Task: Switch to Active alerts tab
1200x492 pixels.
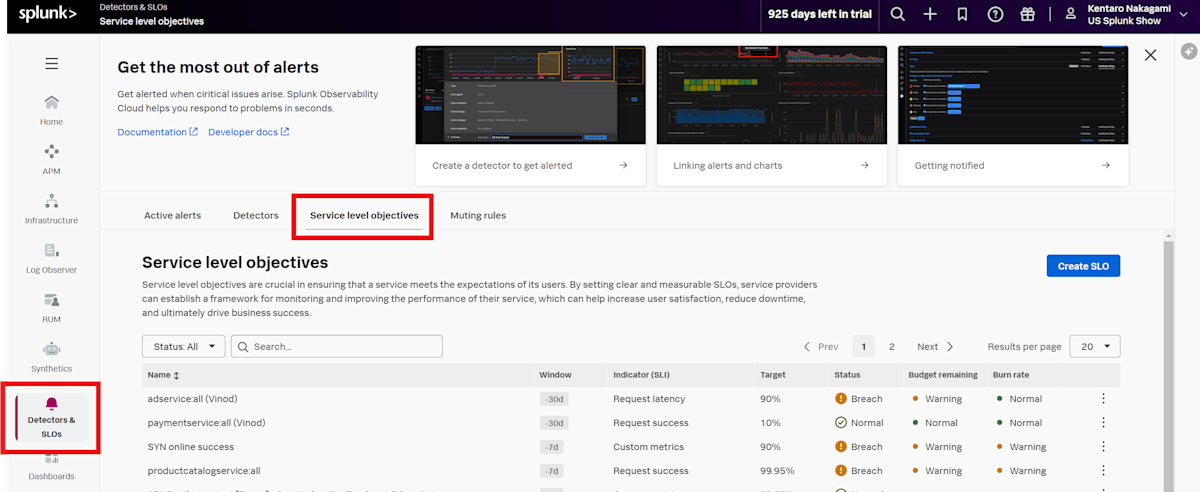Action: click(x=172, y=215)
